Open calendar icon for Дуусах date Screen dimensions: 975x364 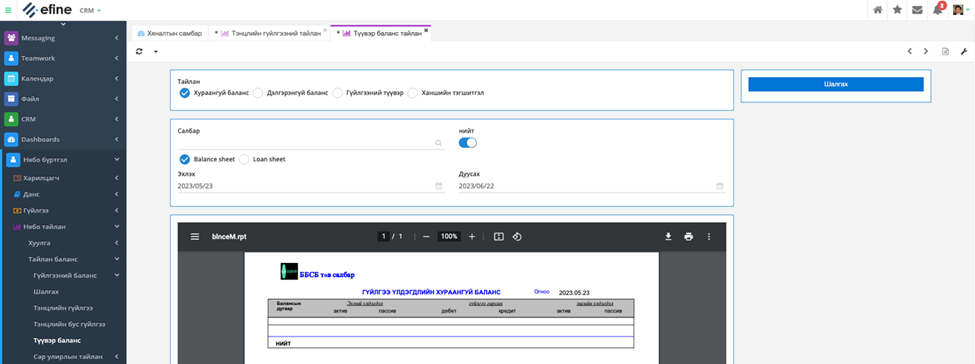719,186
